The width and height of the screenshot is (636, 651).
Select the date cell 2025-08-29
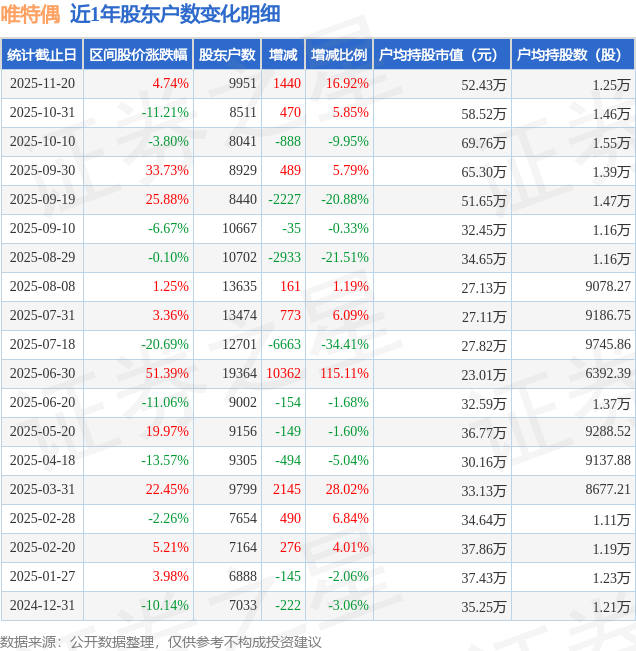(42, 257)
